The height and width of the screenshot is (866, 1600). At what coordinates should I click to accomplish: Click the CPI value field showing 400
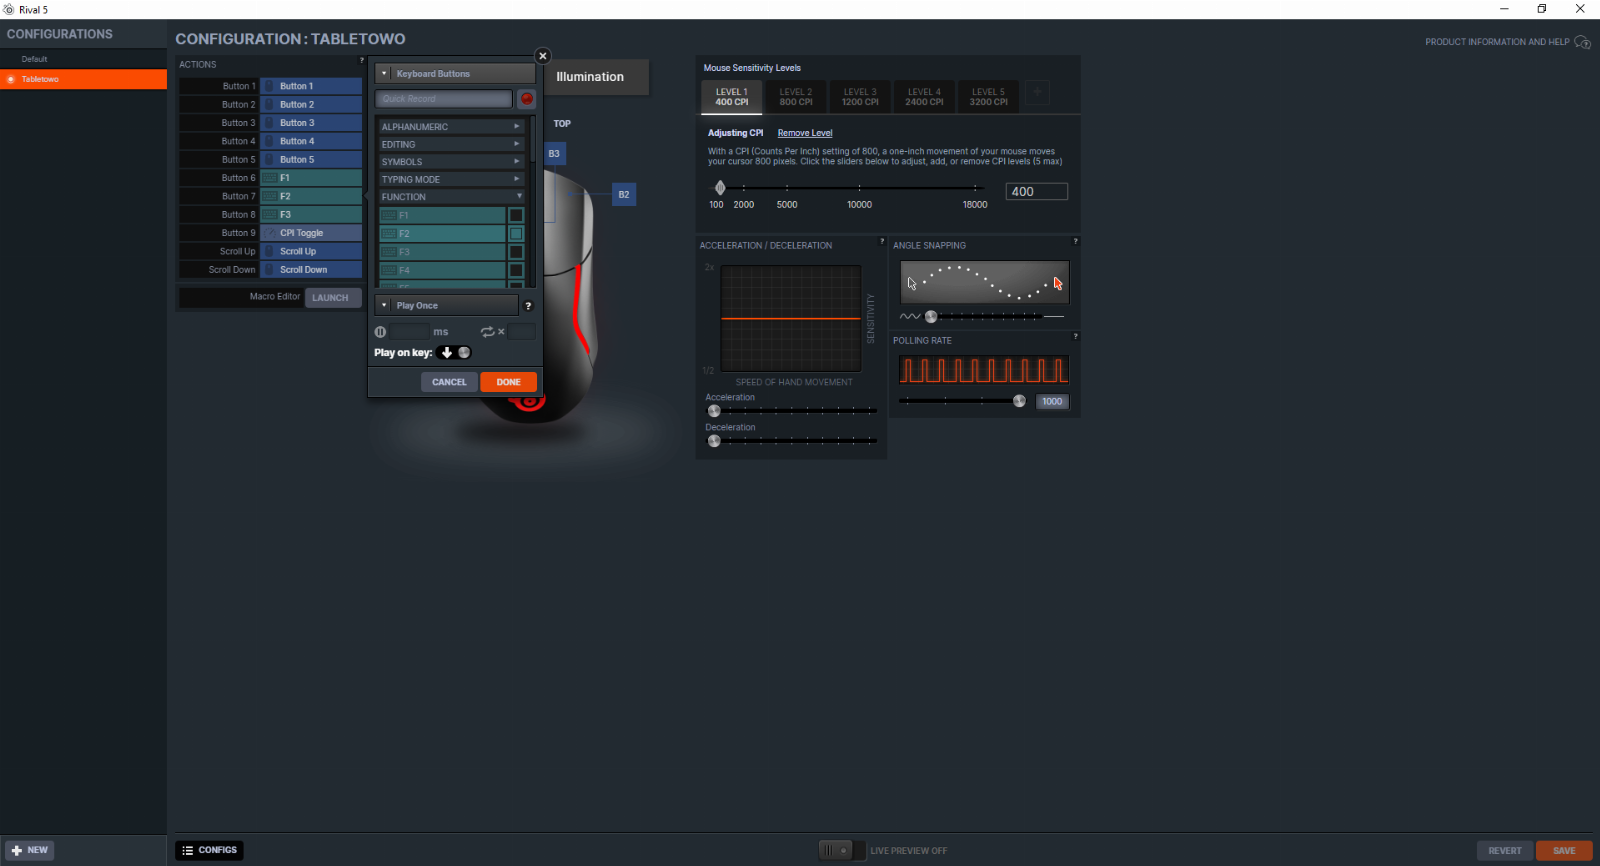pos(1037,191)
